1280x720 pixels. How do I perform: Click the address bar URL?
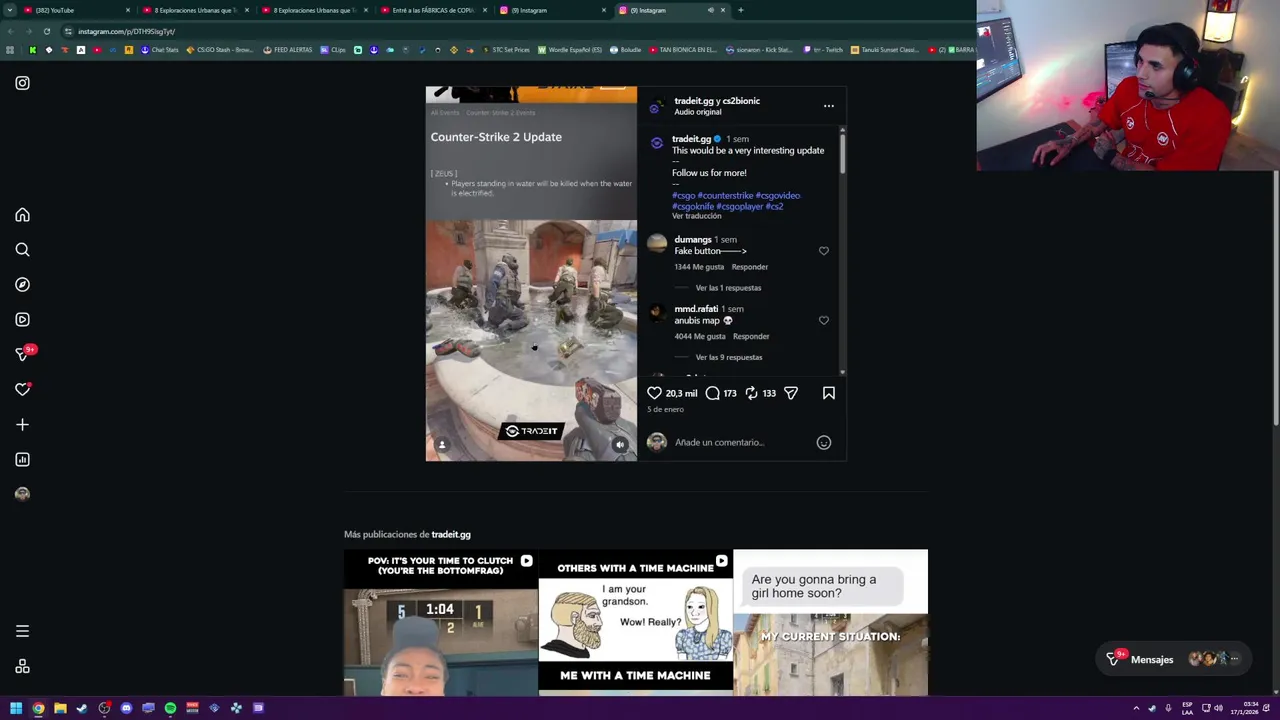[x=126, y=31]
